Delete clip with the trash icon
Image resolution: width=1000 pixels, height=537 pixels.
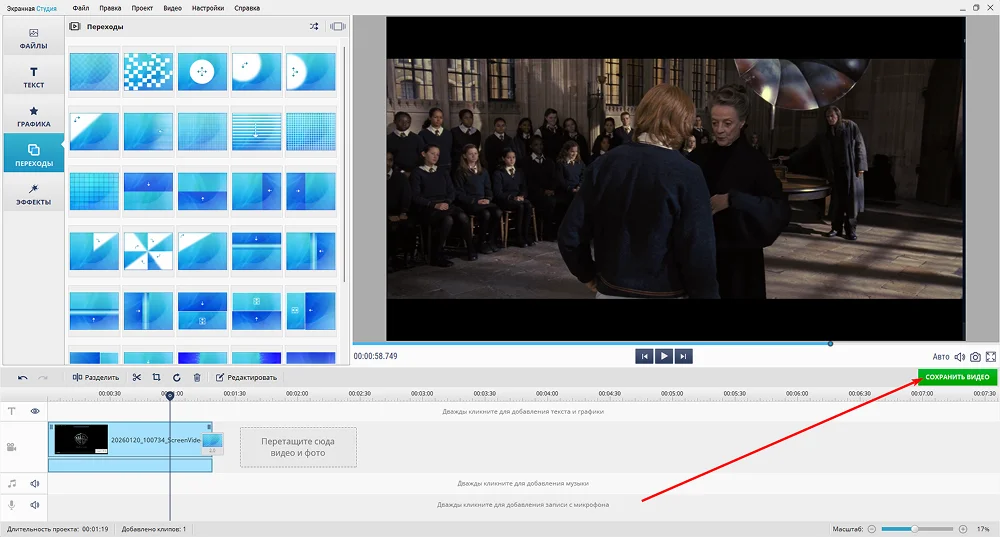(x=197, y=378)
